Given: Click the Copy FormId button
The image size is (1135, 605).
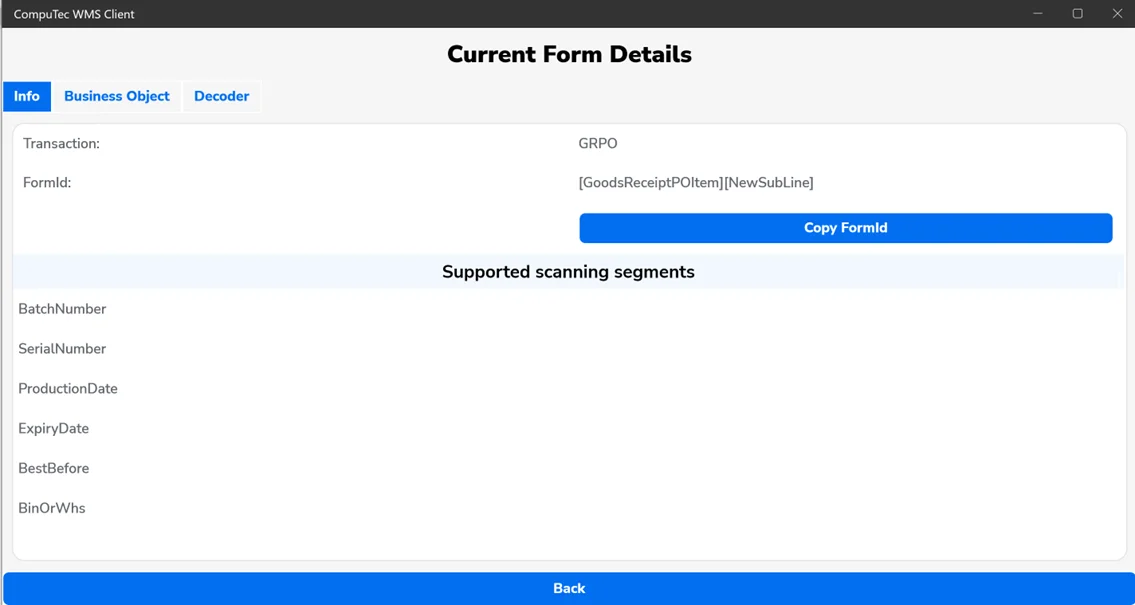Looking at the screenshot, I should tap(845, 227).
